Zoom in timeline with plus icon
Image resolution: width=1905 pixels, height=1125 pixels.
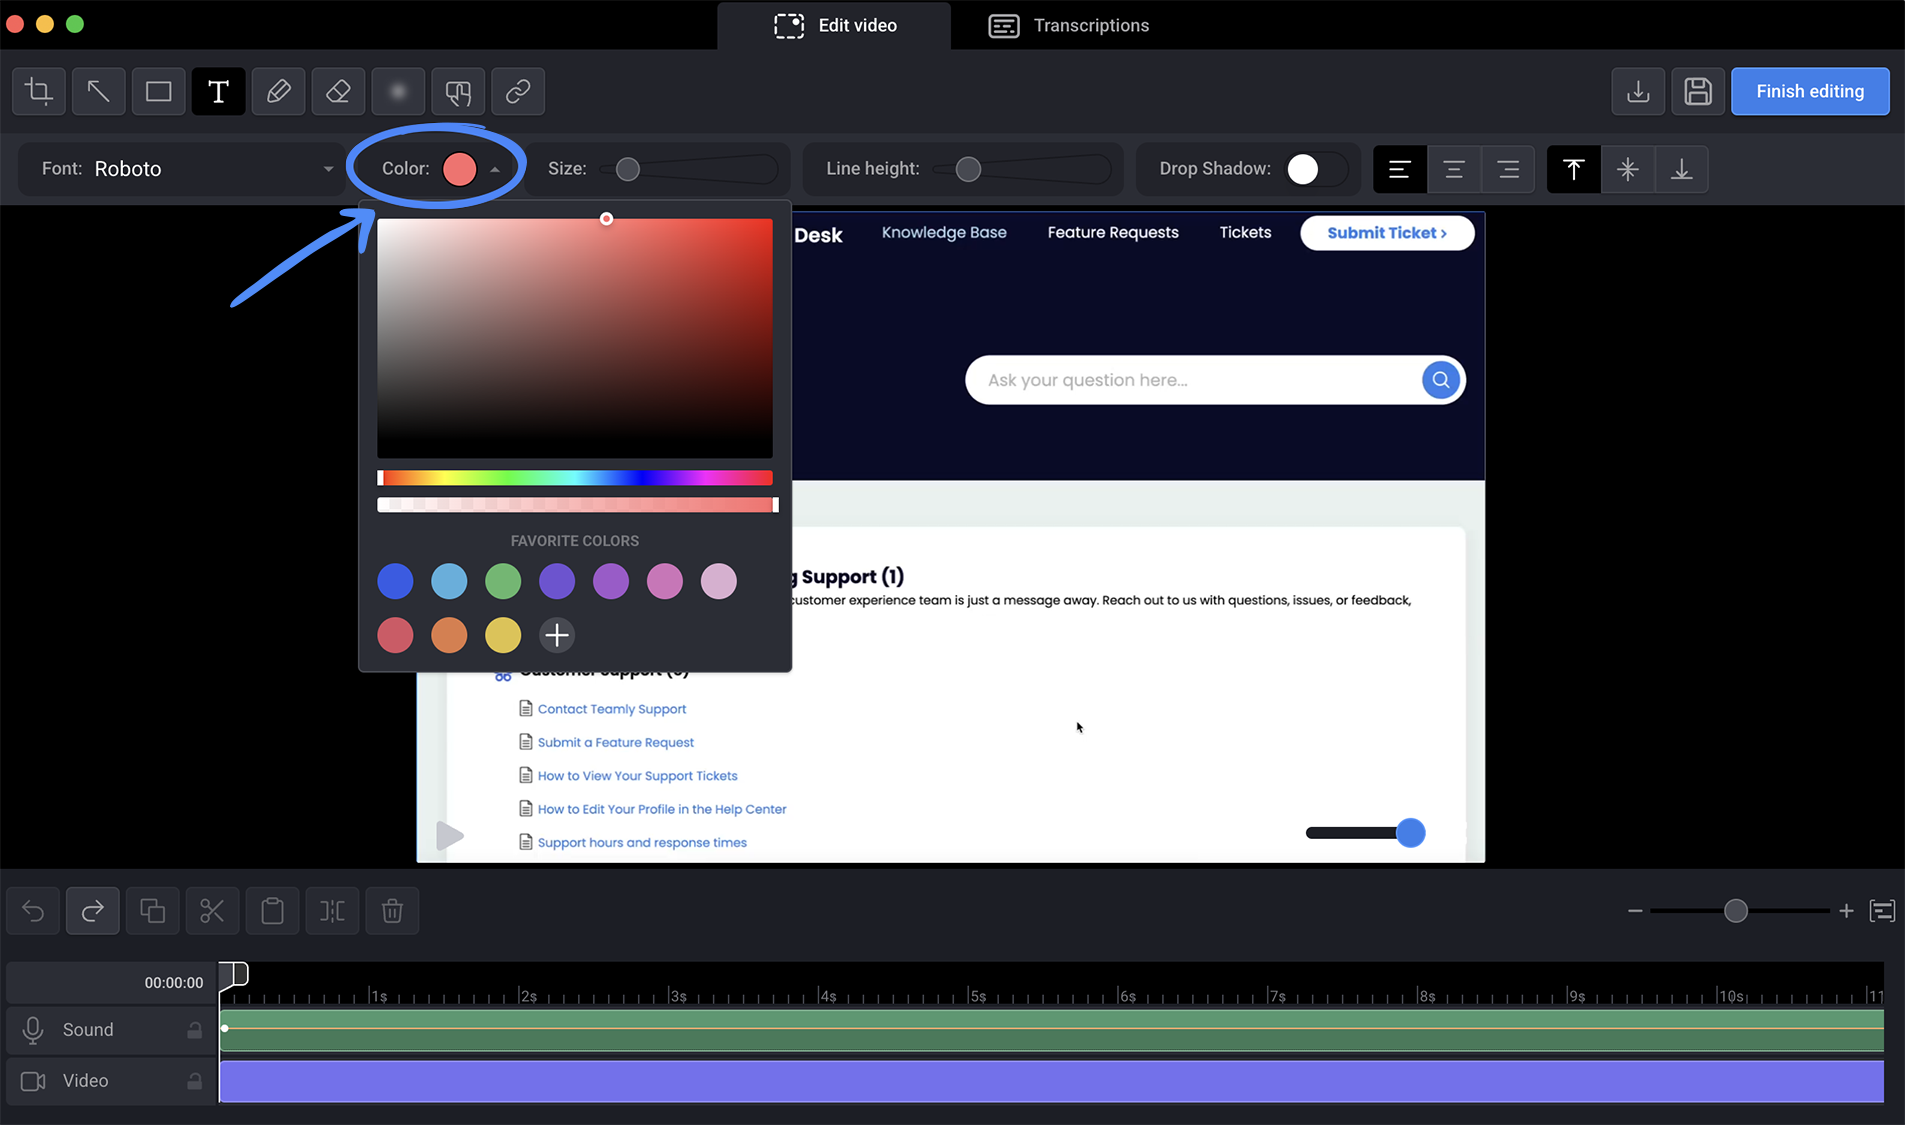[1846, 911]
